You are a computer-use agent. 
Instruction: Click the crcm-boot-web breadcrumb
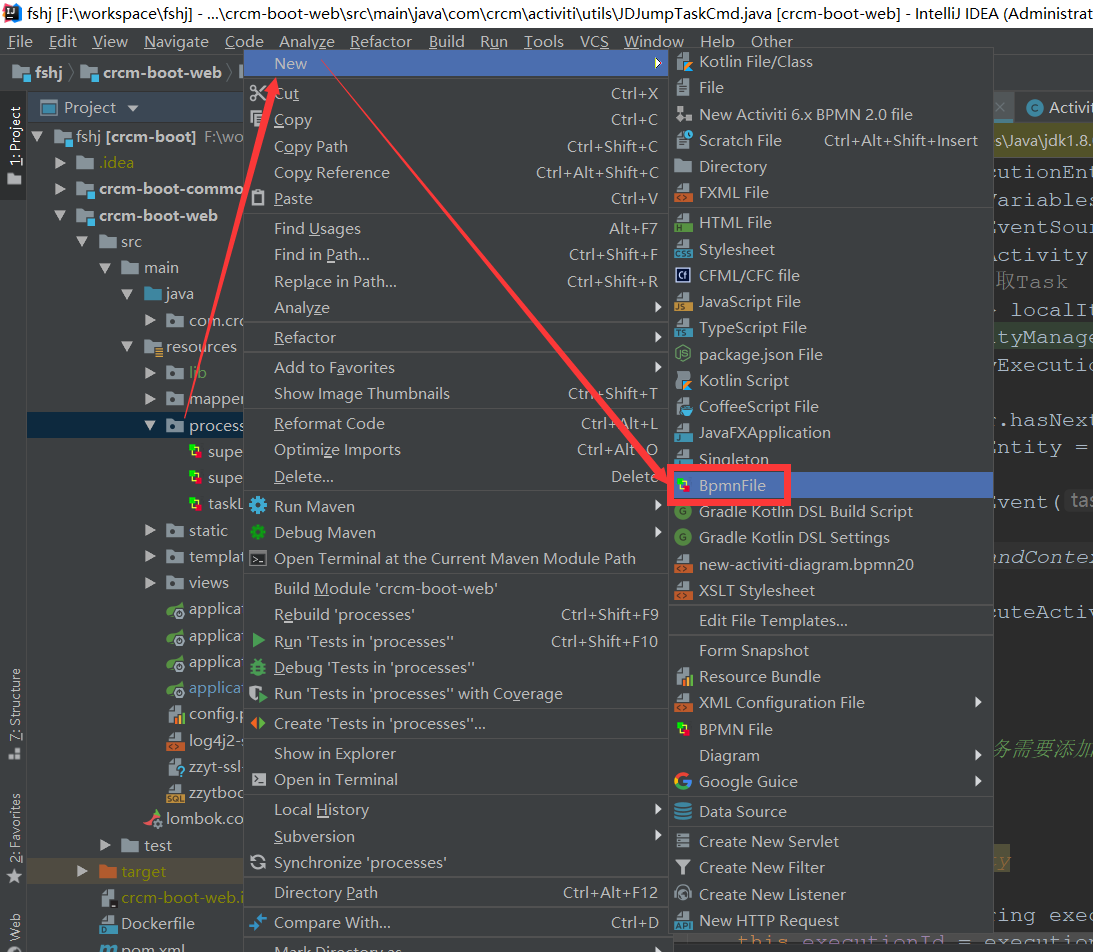[151, 72]
